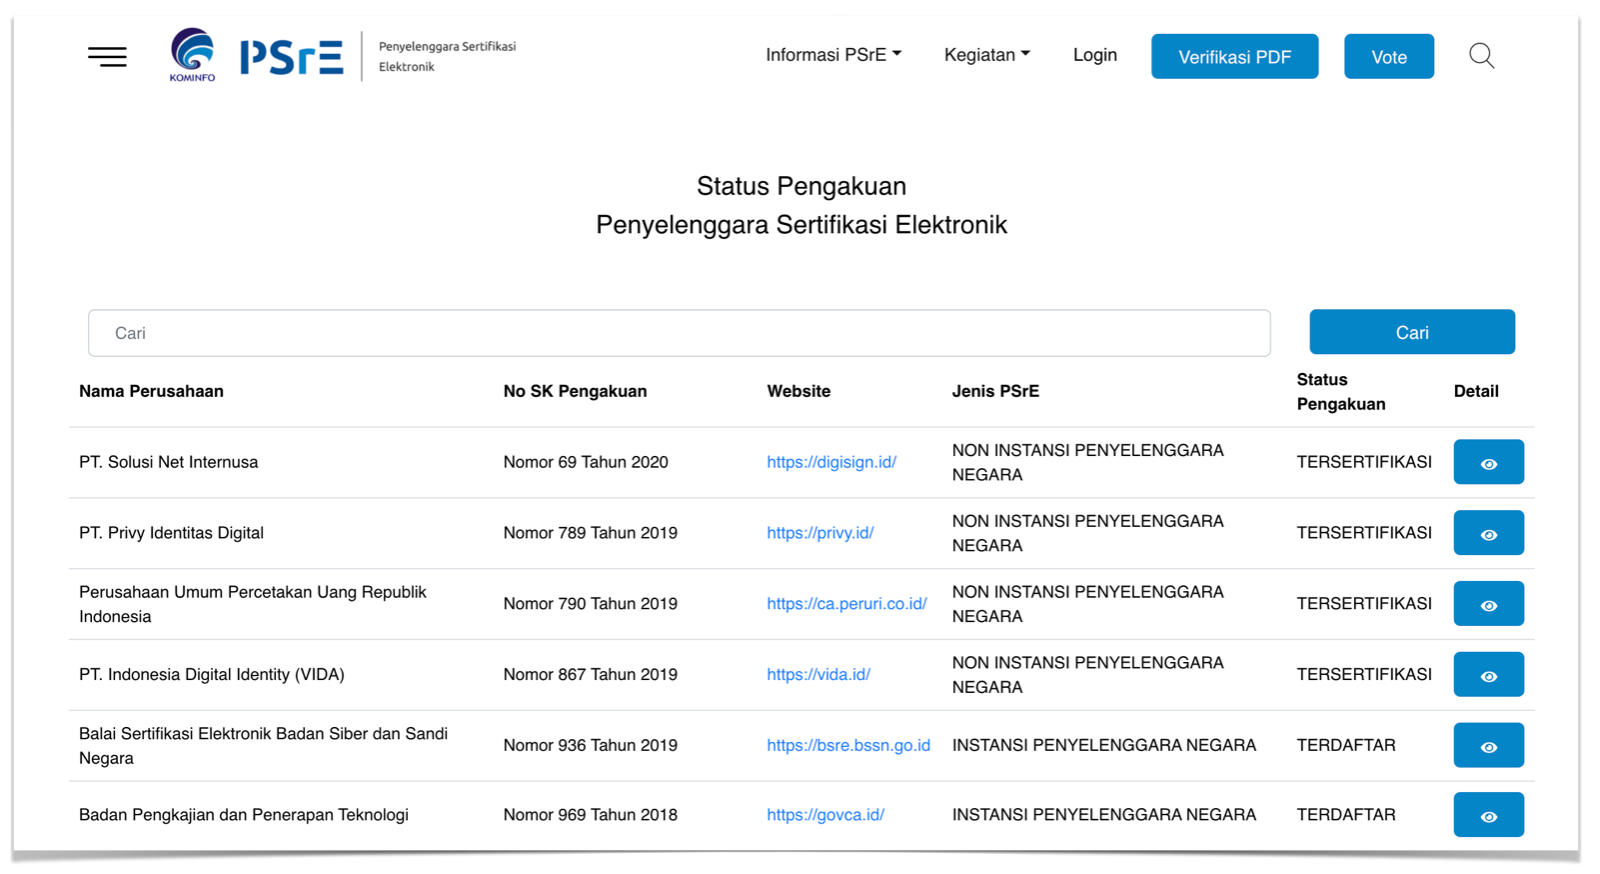Click Nomor 969 Tahun 2018 cell

point(590,815)
